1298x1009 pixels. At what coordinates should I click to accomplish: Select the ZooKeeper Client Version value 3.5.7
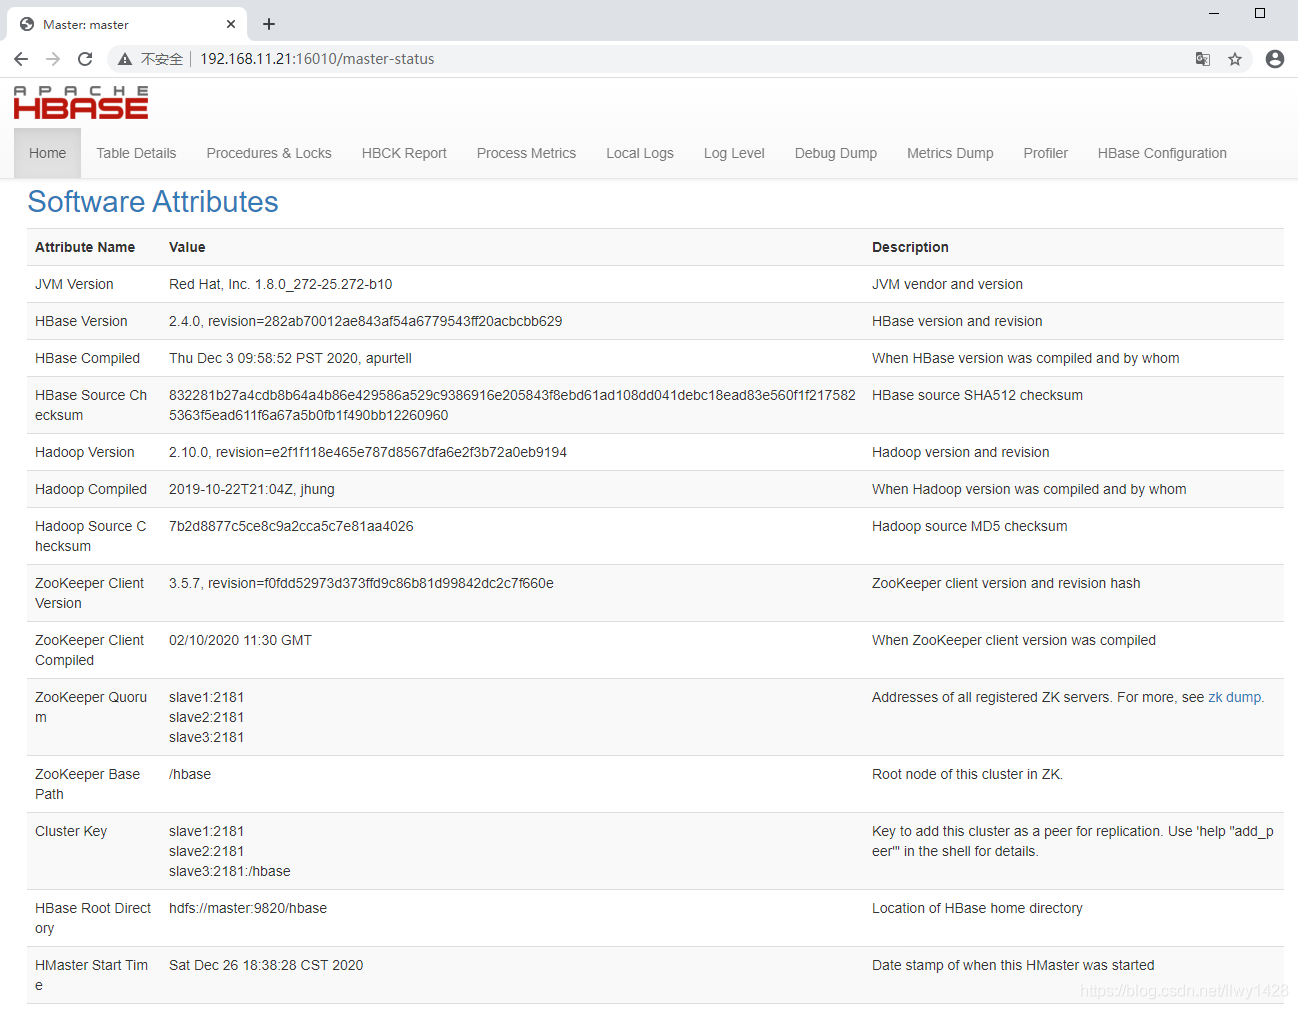click(361, 583)
